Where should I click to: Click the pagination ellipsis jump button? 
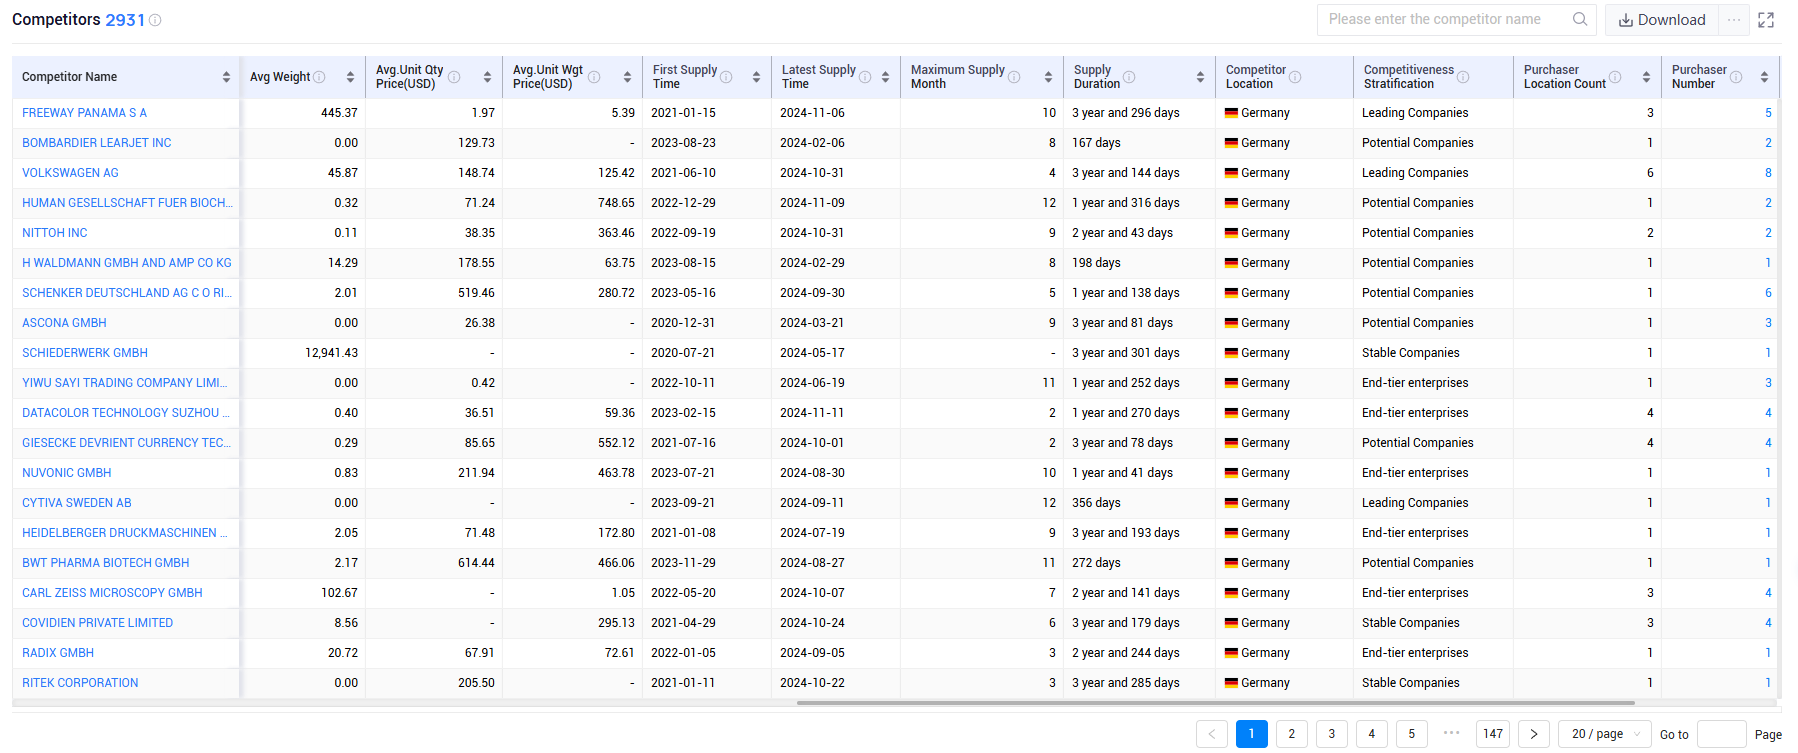1452,733
